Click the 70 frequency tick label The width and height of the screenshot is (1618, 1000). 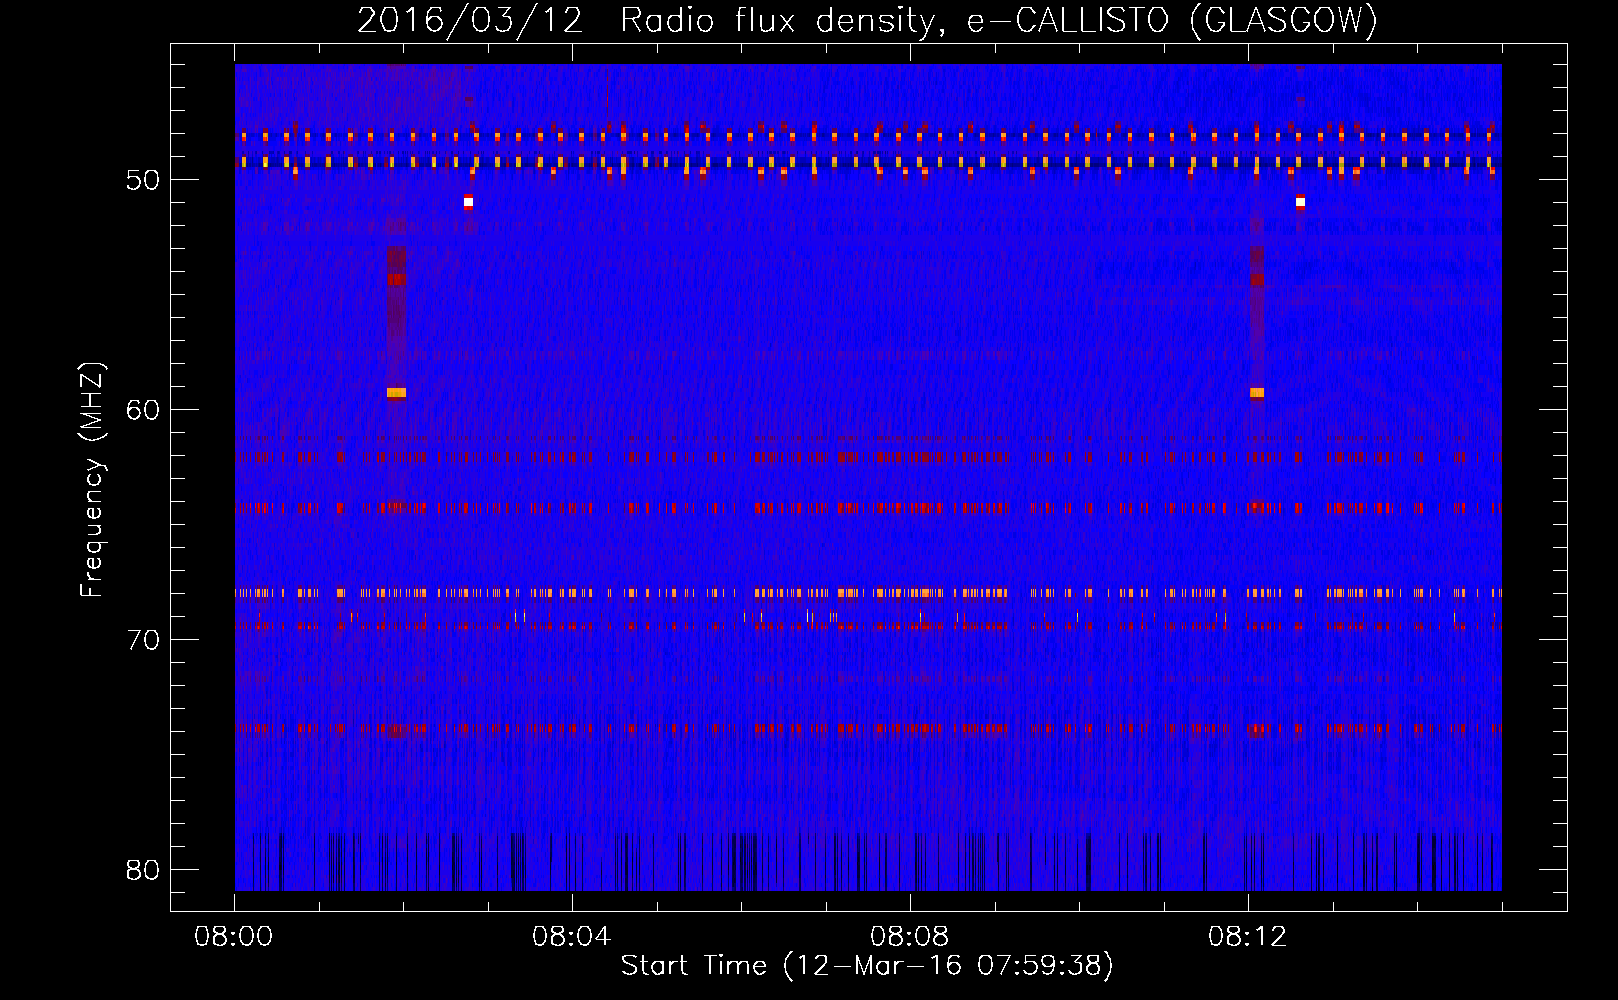144,640
